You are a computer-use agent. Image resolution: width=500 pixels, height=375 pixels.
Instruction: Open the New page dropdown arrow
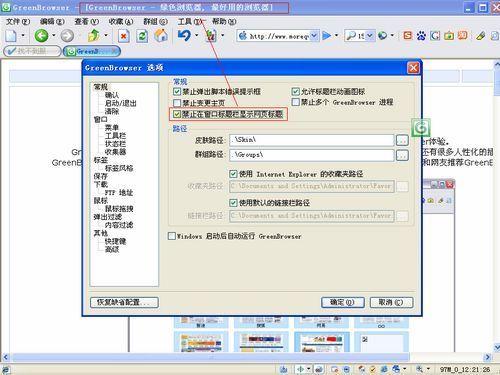point(23,35)
